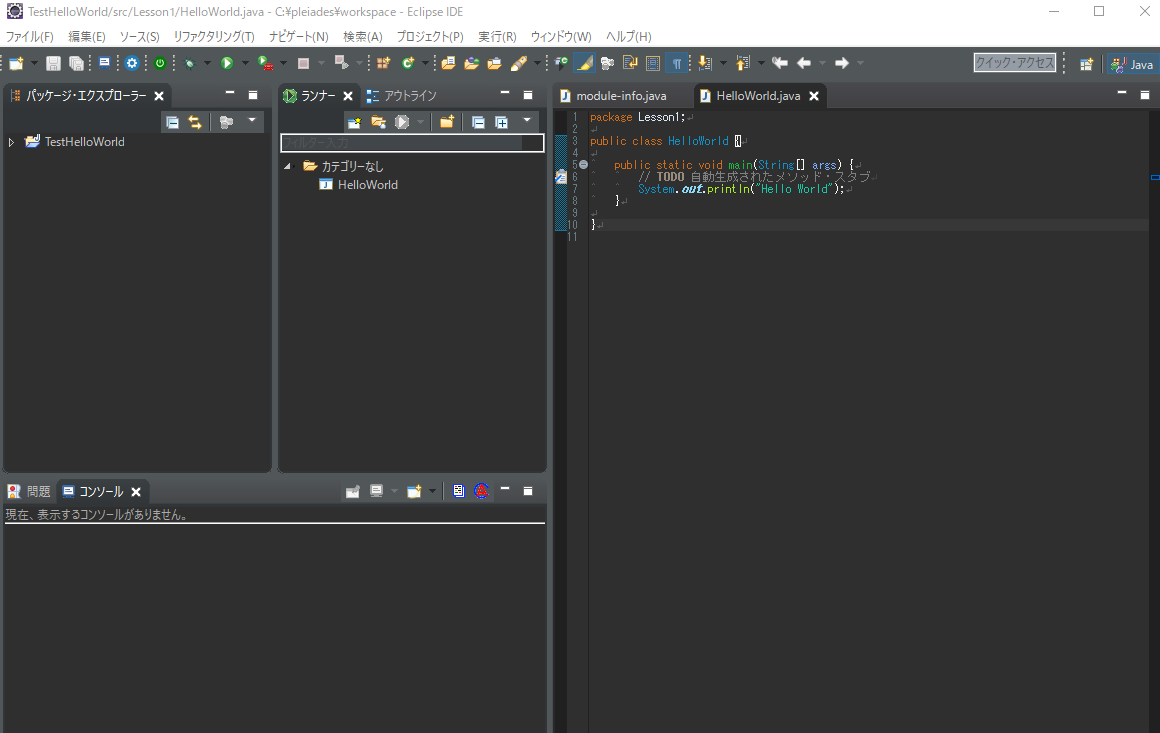Click the Open Perspective icon
This screenshot has height=733, width=1160.
point(1086,64)
